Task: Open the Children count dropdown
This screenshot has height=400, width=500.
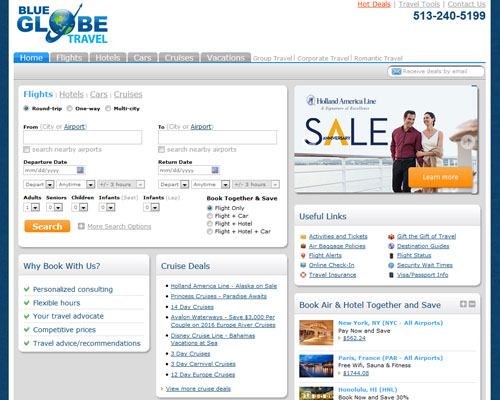Action: tap(80, 207)
